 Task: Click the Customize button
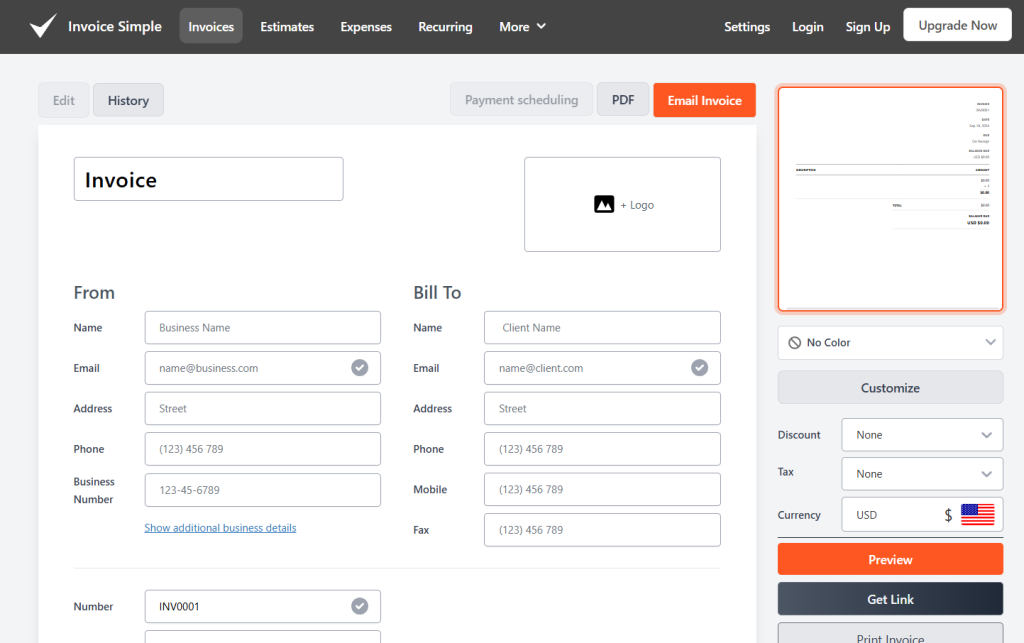tap(890, 388)
